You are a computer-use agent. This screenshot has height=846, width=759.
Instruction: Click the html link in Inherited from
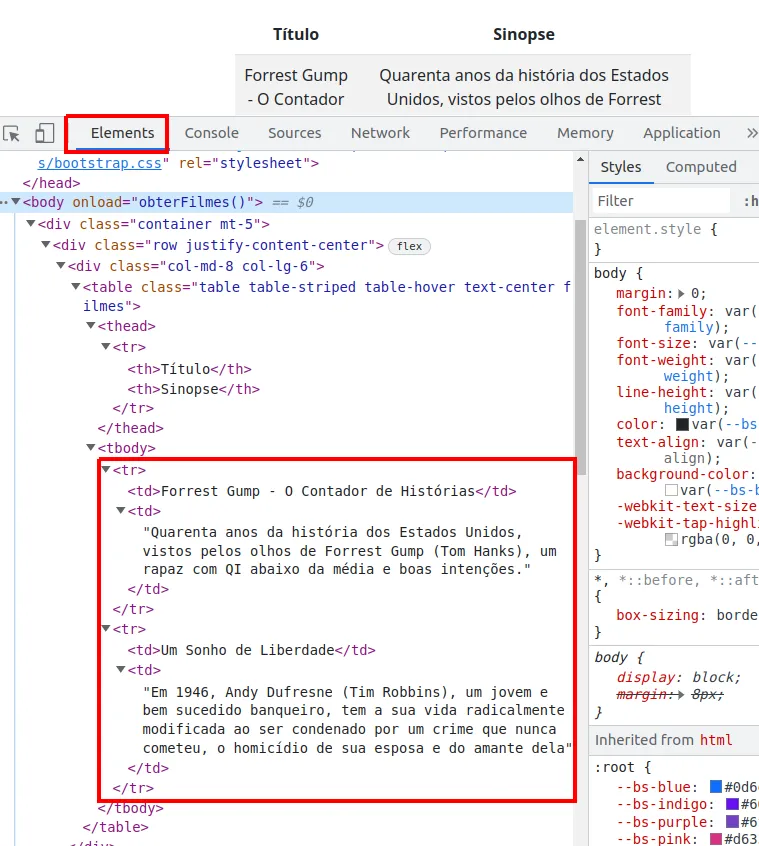tap(716, 740)
